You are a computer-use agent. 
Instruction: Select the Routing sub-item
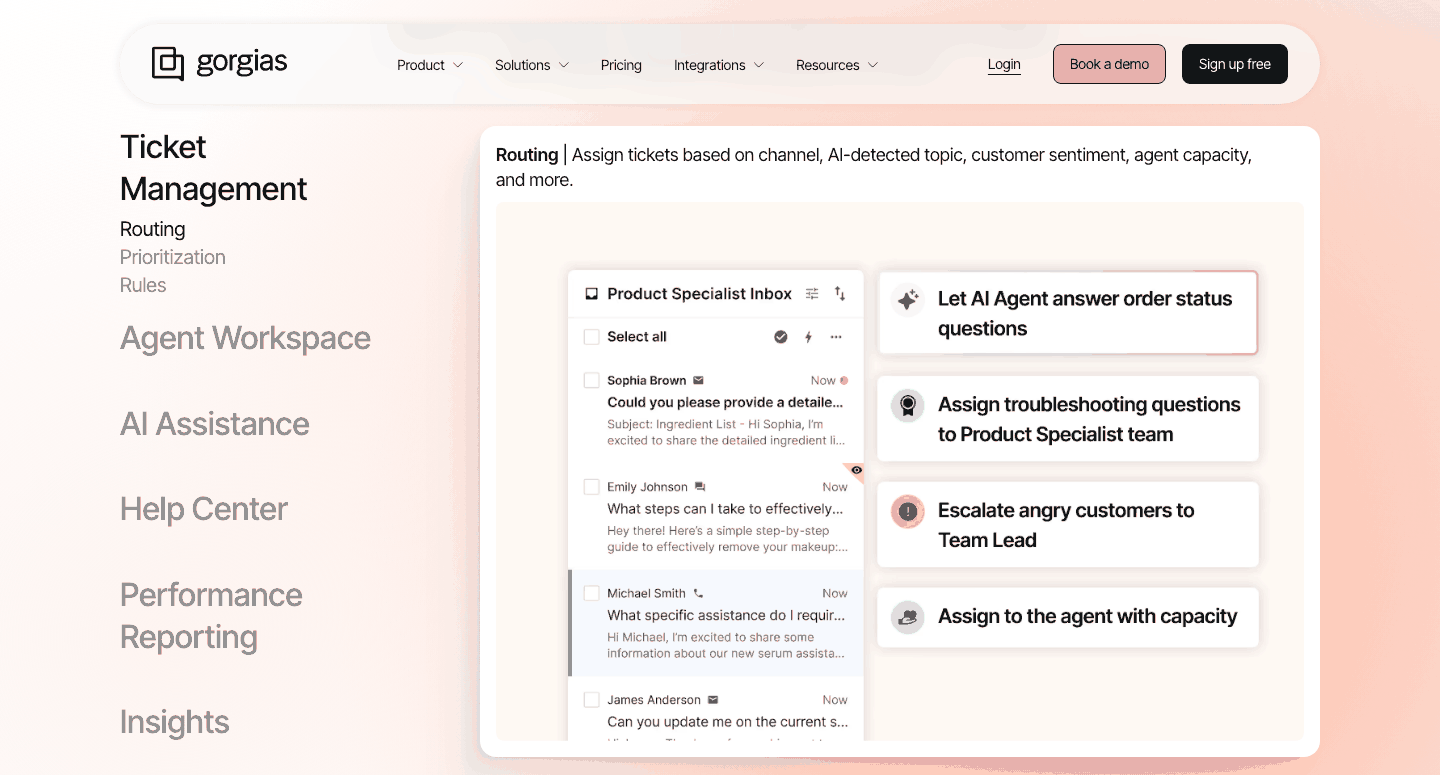pos(153,229)
